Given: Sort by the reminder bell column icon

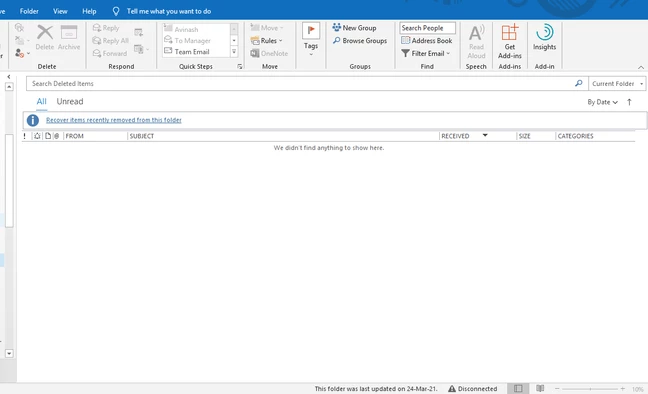Looking at the screenshot, I should click(37, 136).
